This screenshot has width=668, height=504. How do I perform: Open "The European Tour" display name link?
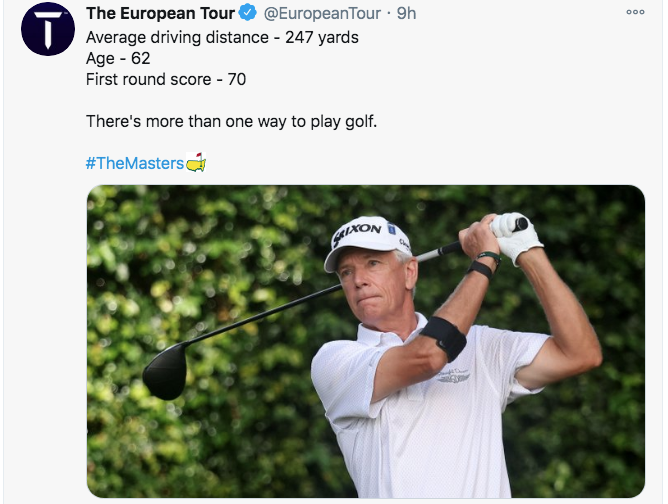point(160,14)
